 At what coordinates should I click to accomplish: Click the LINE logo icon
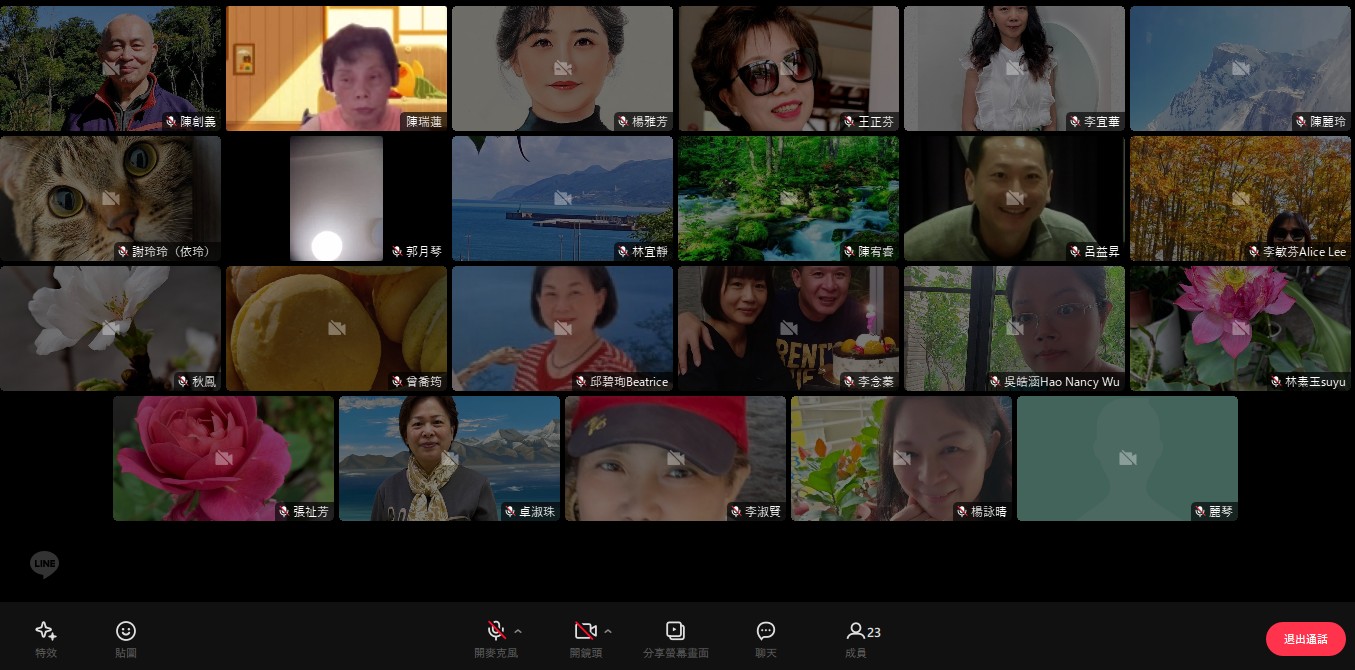click(x=44, y=565)
